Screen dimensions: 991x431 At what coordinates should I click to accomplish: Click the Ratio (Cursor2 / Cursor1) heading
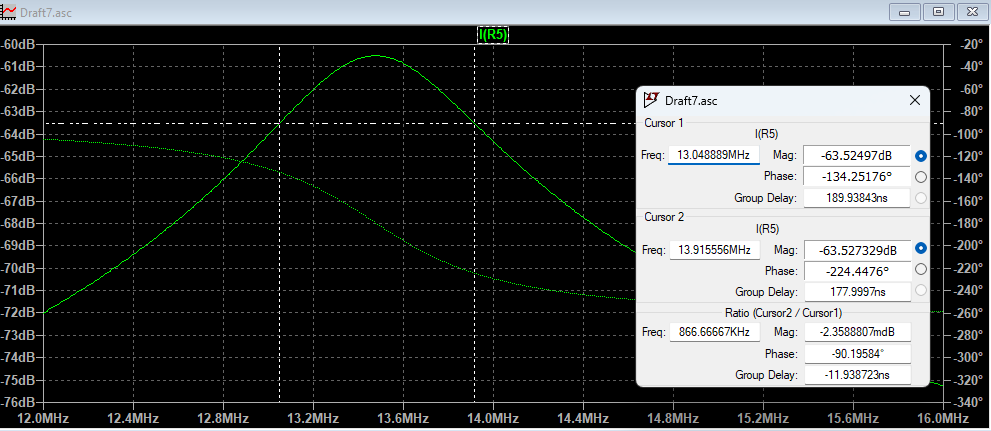tap(783, 312)
